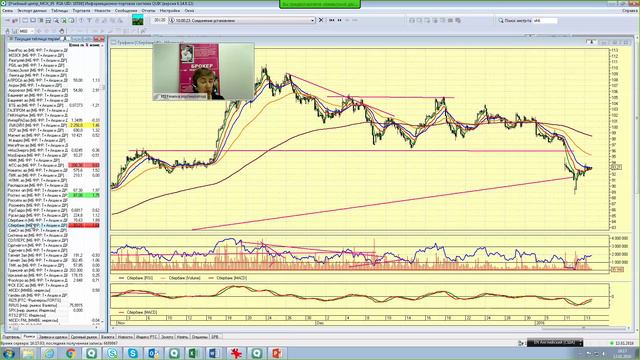Click the server time status bar text
The height and width of the screenshot is (360, 640).
[x=59, y=343]
